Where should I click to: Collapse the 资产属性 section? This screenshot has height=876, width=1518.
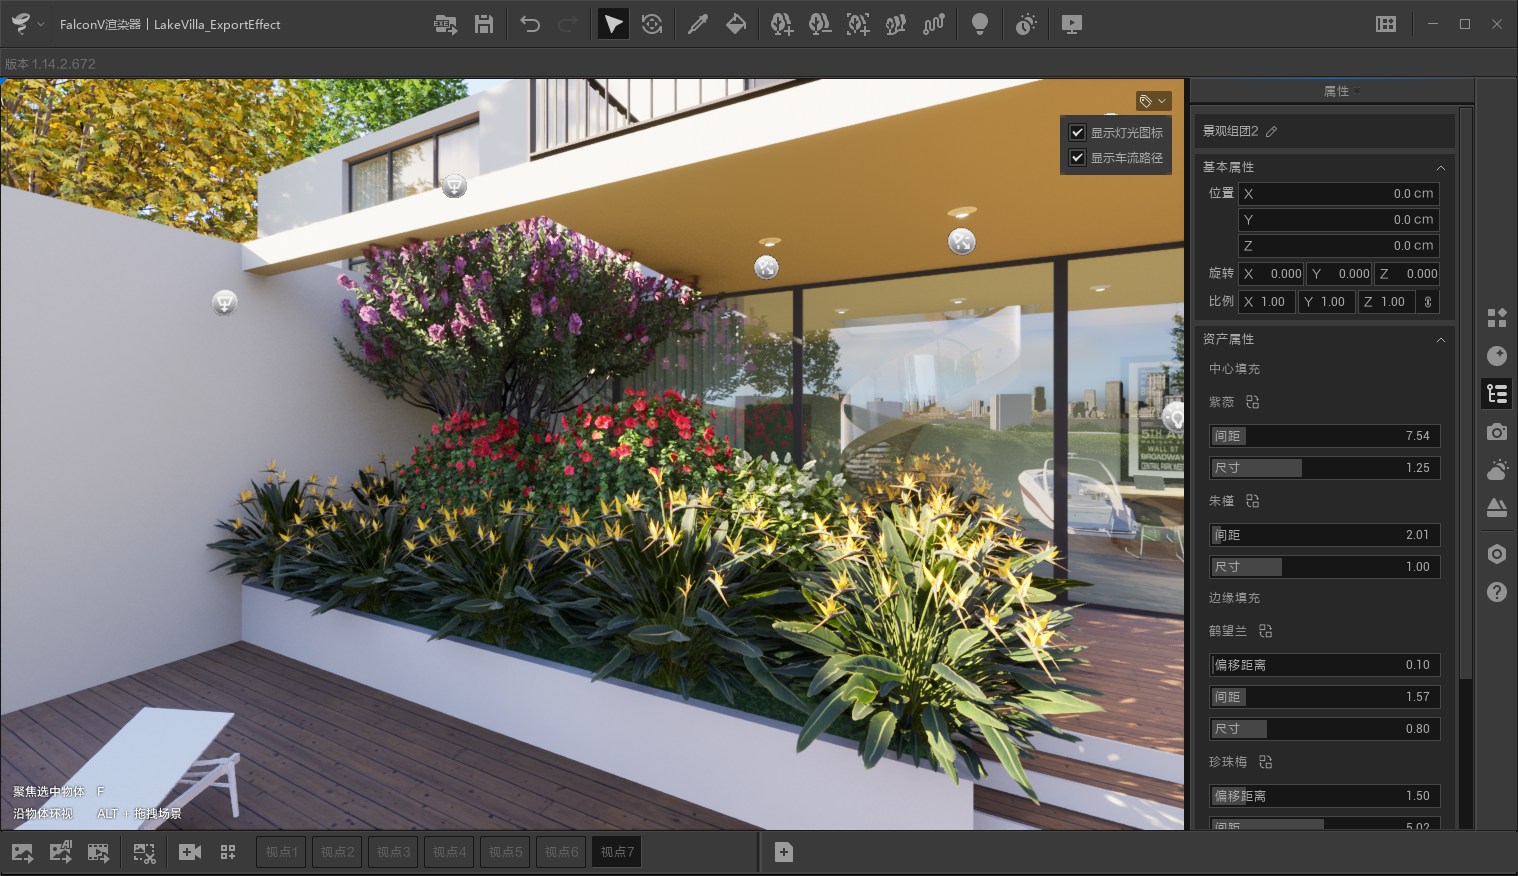(x=1440, y=339)
